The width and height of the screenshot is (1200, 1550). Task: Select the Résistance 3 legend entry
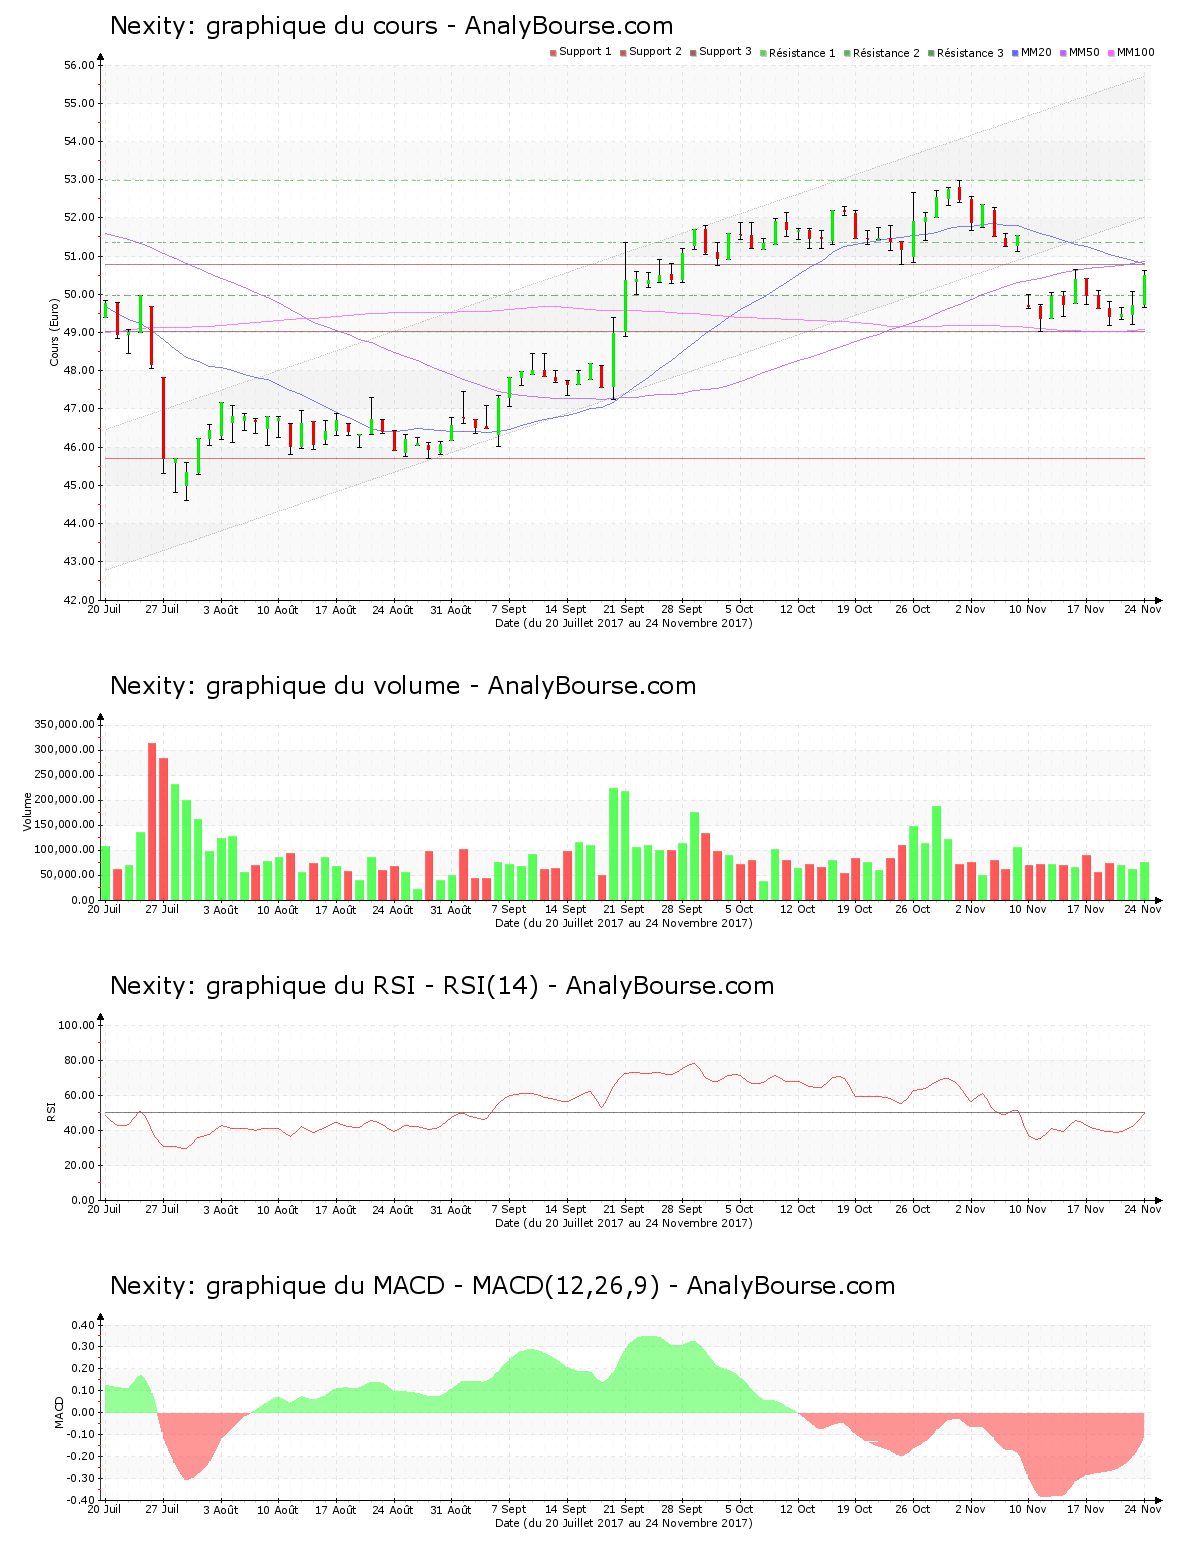click(x=966, y=53)
